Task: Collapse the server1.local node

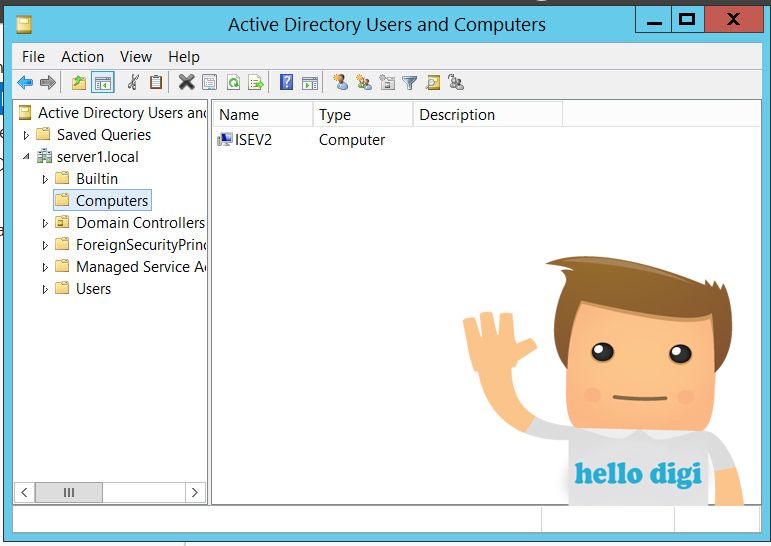Action: tap(26, 157)
